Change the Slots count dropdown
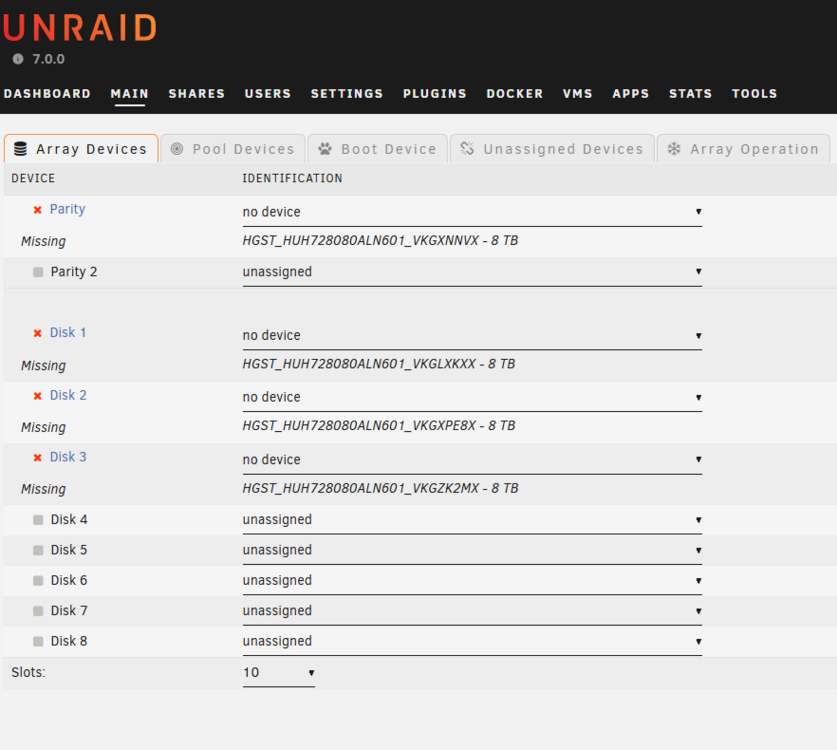 pyautogui.click(x=279, y=673)
